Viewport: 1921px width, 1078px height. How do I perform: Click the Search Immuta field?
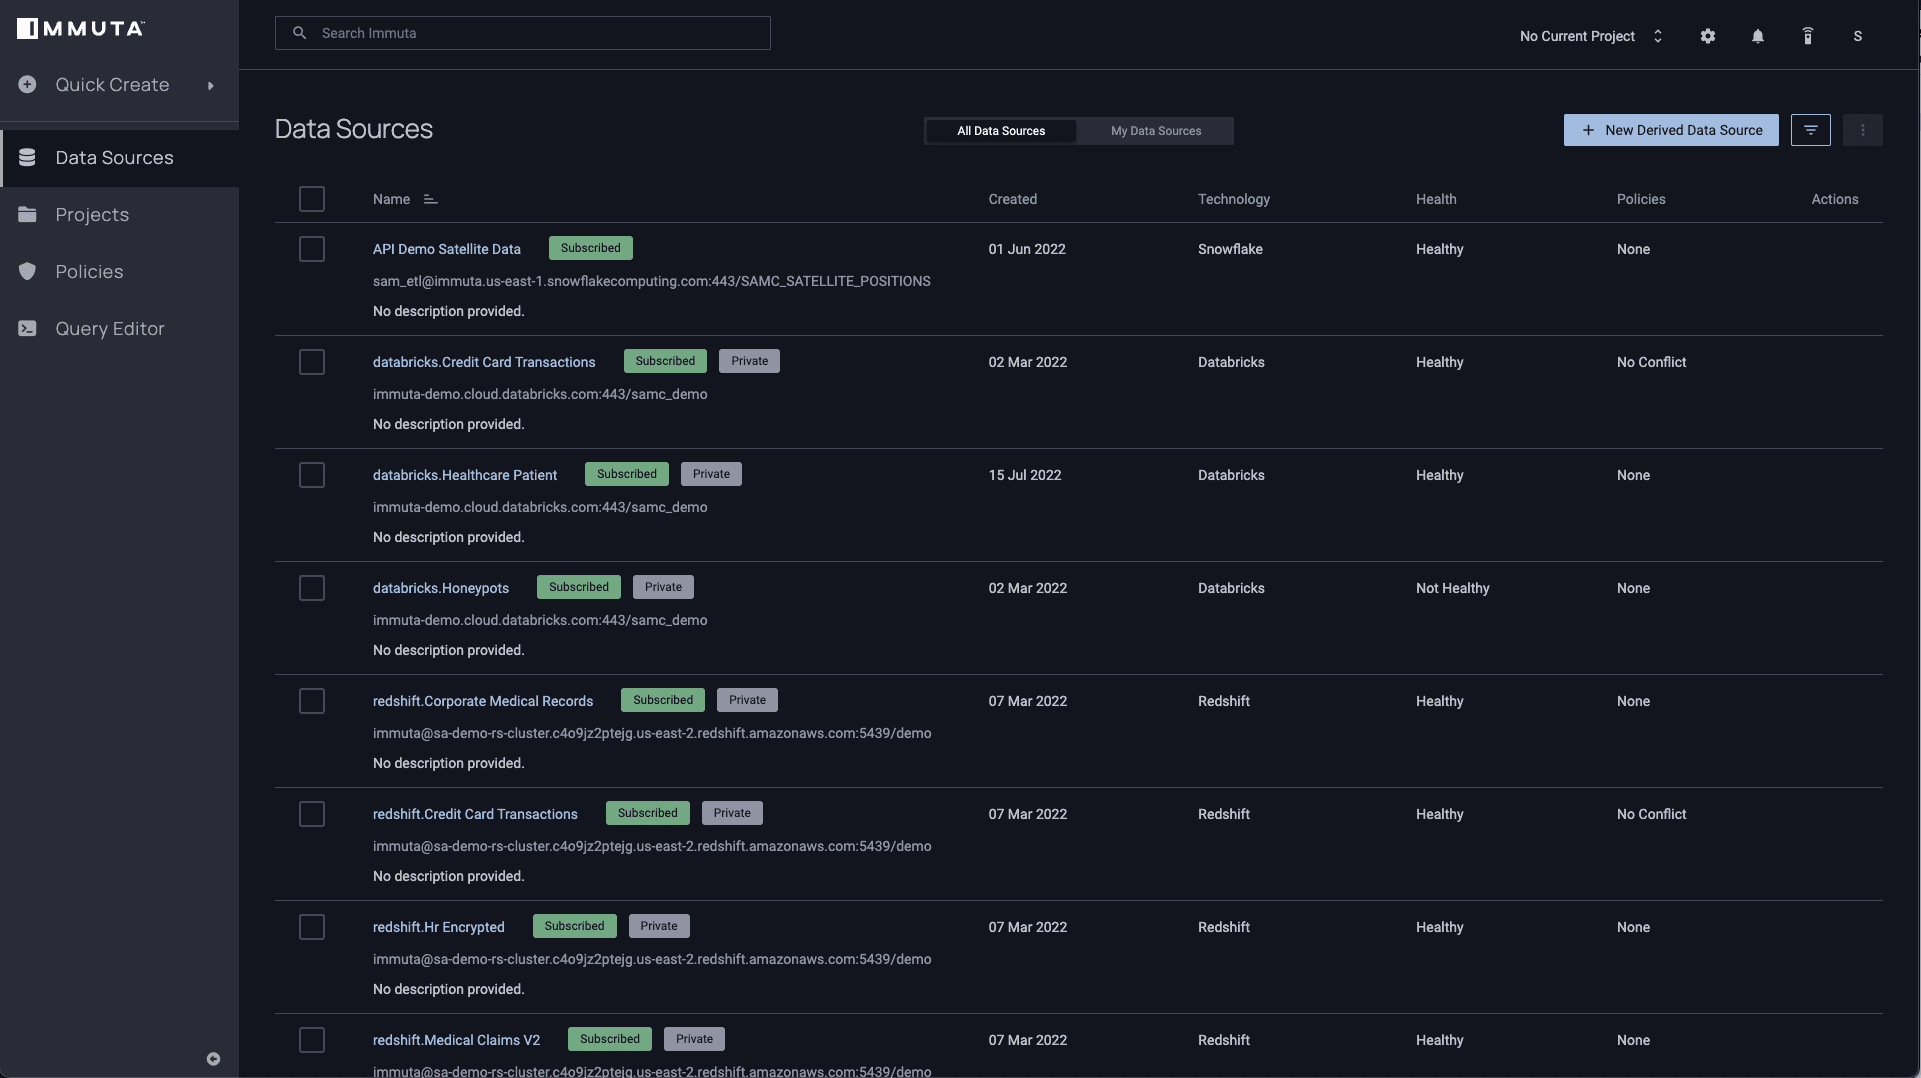522,33
